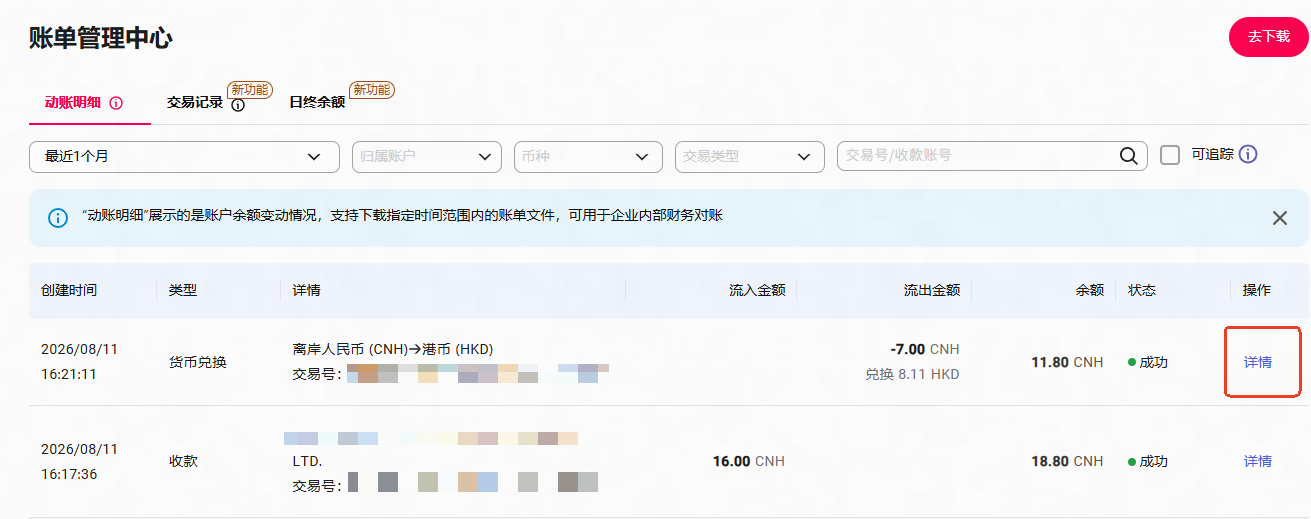Click the 去下载 download button

point(1268,36)
